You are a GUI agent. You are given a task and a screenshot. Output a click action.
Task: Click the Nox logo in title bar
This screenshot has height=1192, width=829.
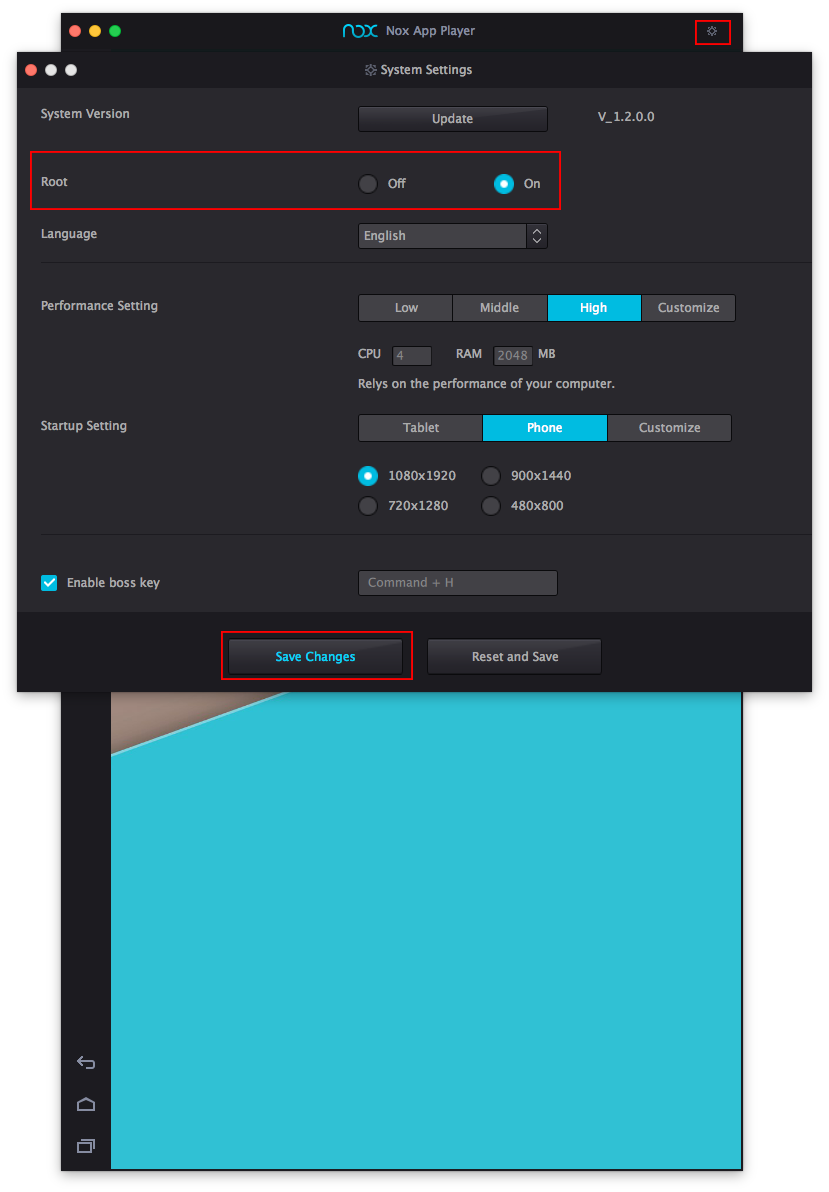tap(360, 31)
